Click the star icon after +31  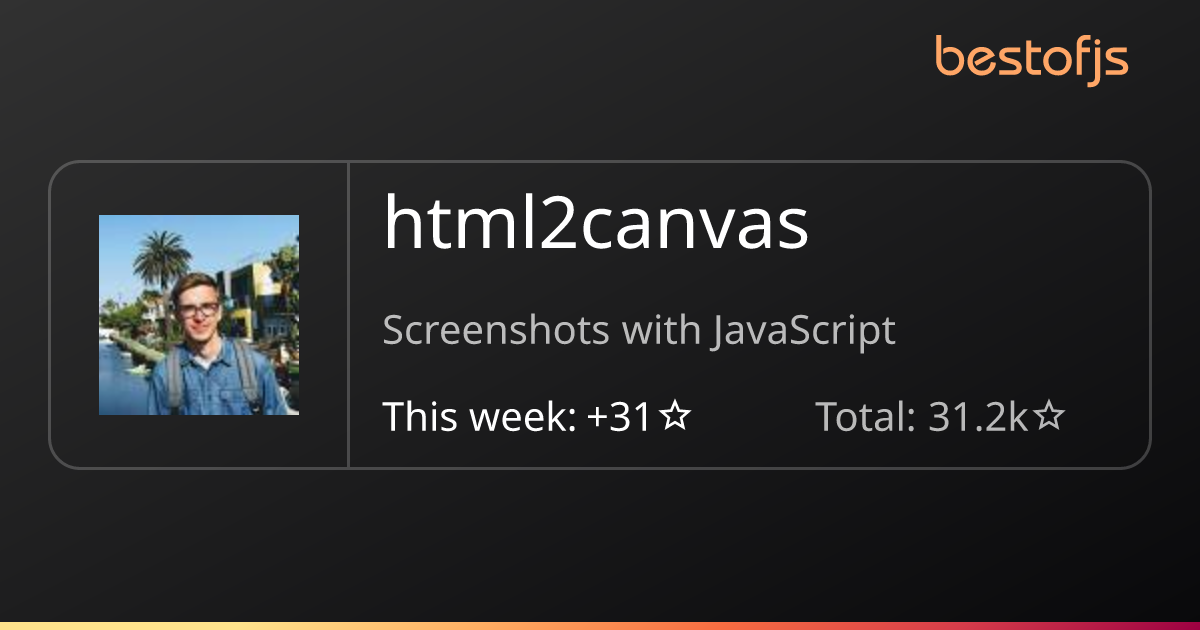pos(676,416)
